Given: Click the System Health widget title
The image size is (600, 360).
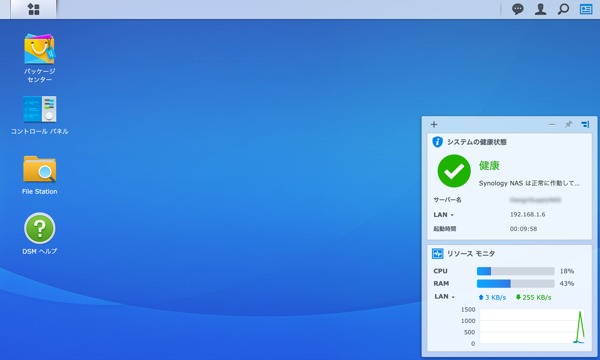Looking at the screenshot, I should [477, 142].
